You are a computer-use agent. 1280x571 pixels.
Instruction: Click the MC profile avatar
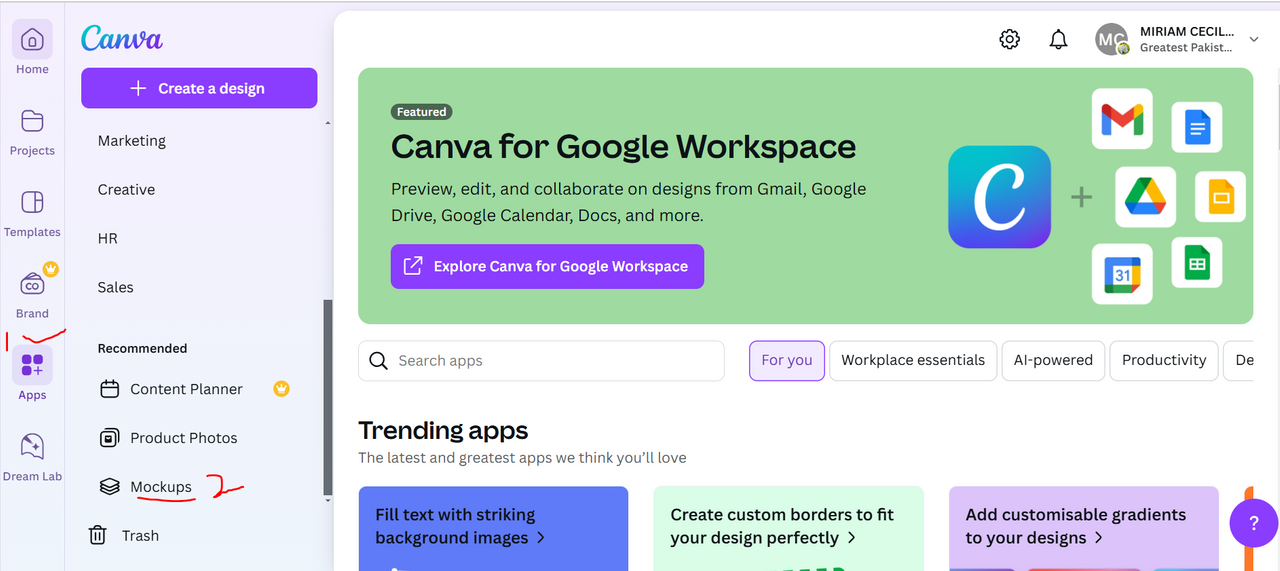tap(1111, 40)
